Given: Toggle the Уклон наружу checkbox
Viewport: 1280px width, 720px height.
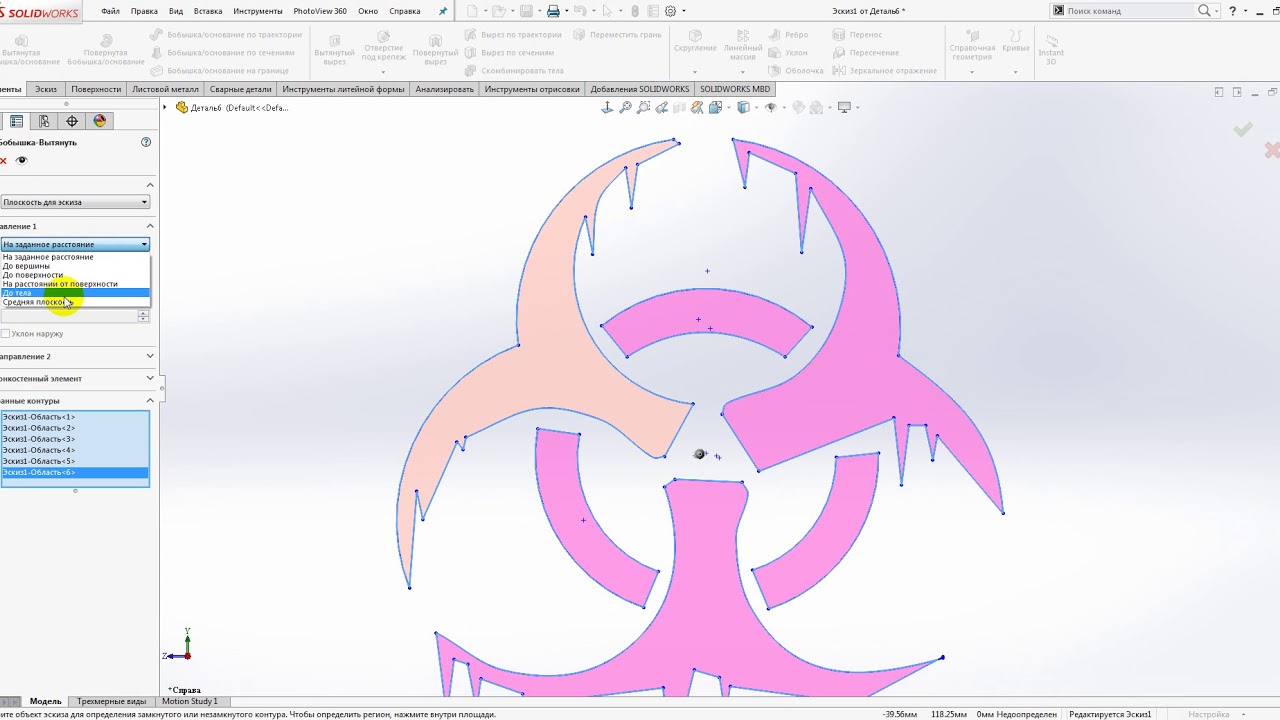Looking at the screenshot, I should pos(6,333).
